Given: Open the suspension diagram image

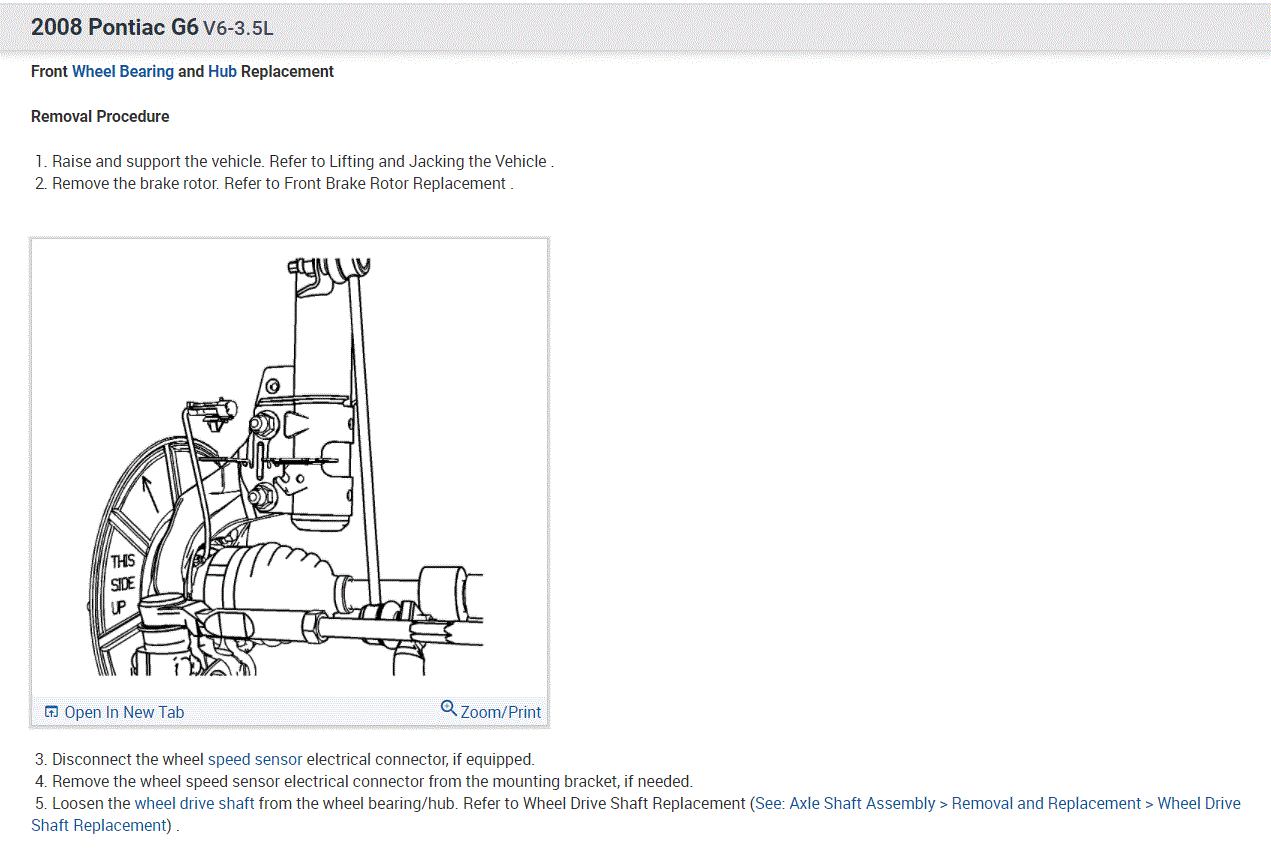Looking at the screenshot, I should pyautogui.click(x=289, y=467).
